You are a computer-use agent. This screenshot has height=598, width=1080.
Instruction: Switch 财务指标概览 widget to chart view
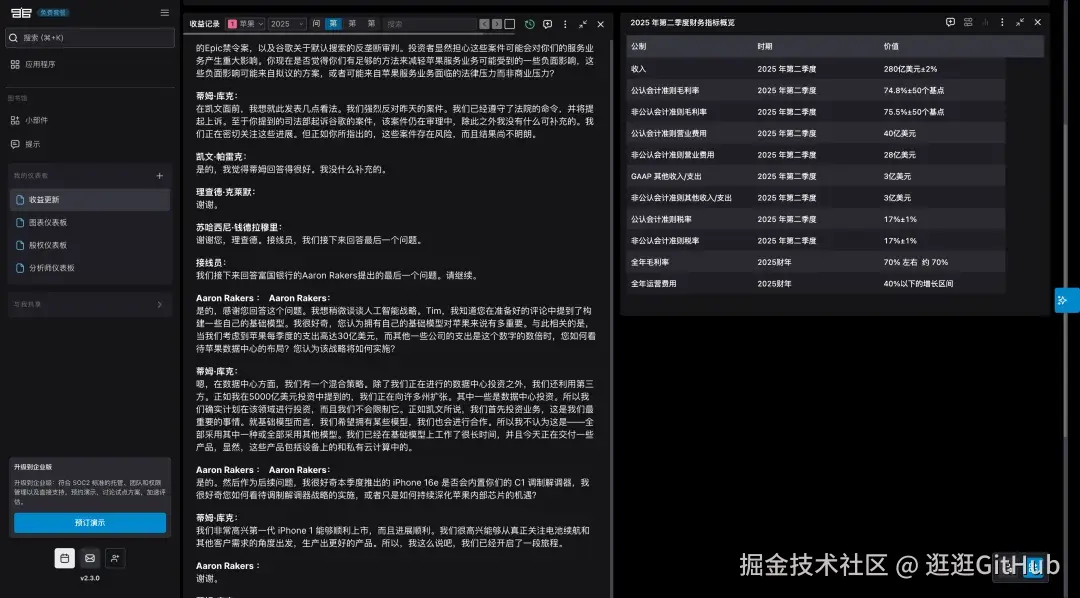click(986, 22)
